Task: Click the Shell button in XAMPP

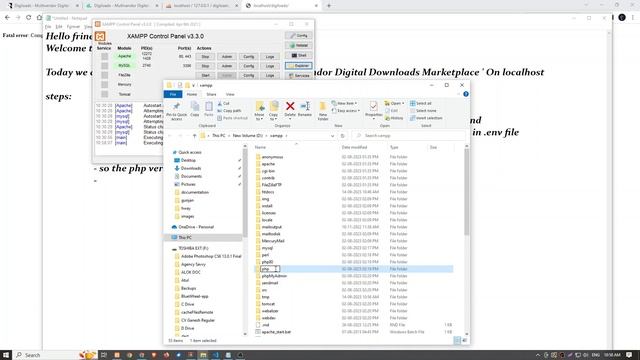Action: (299, 56)
